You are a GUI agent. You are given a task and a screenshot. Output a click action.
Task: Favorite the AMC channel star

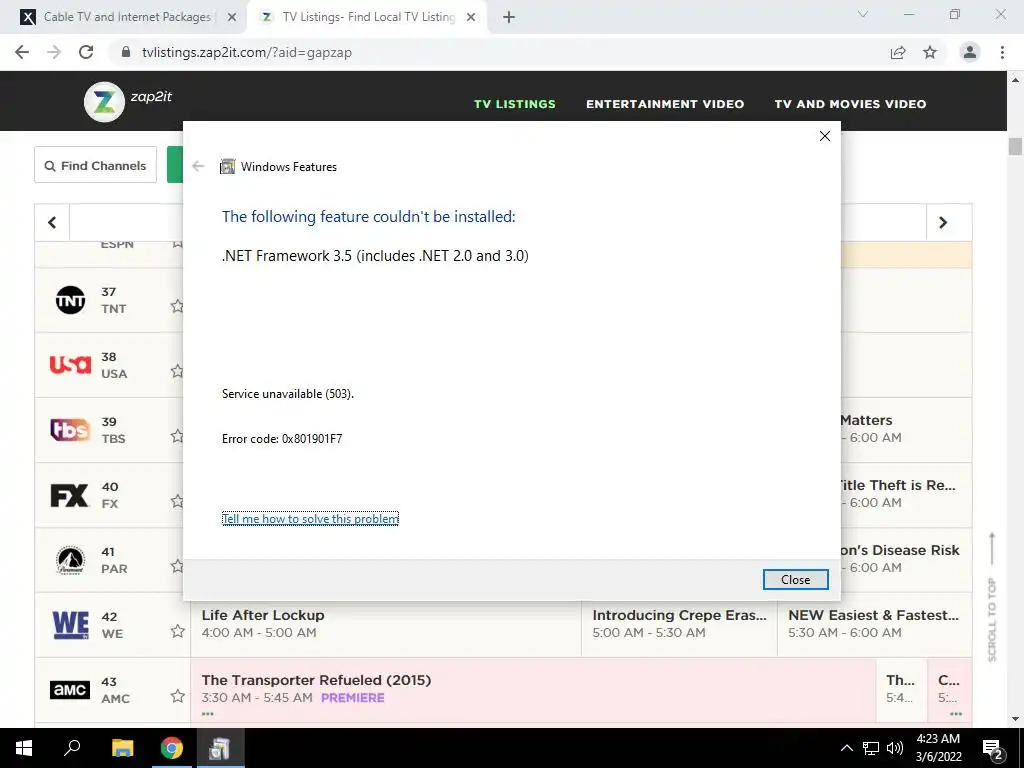pos(177,696)
